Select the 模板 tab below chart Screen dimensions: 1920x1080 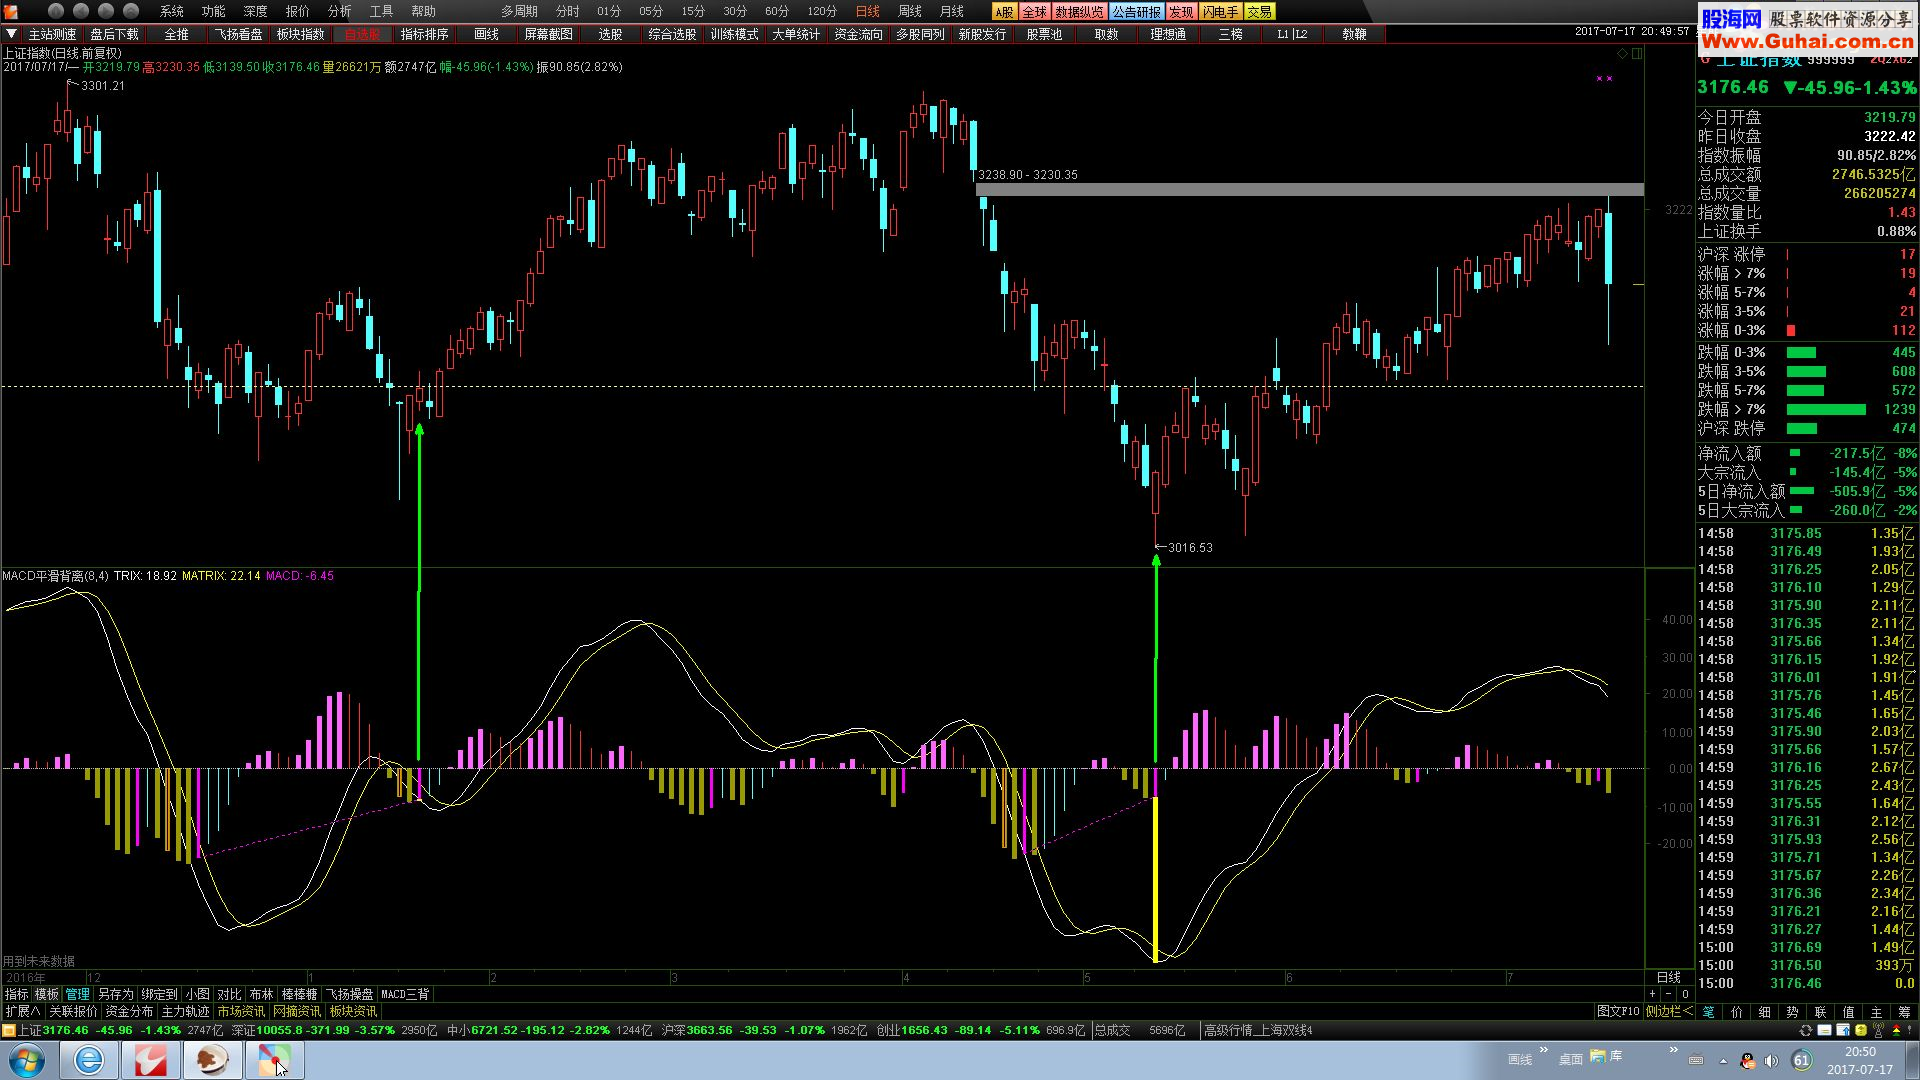click(47, 994)
